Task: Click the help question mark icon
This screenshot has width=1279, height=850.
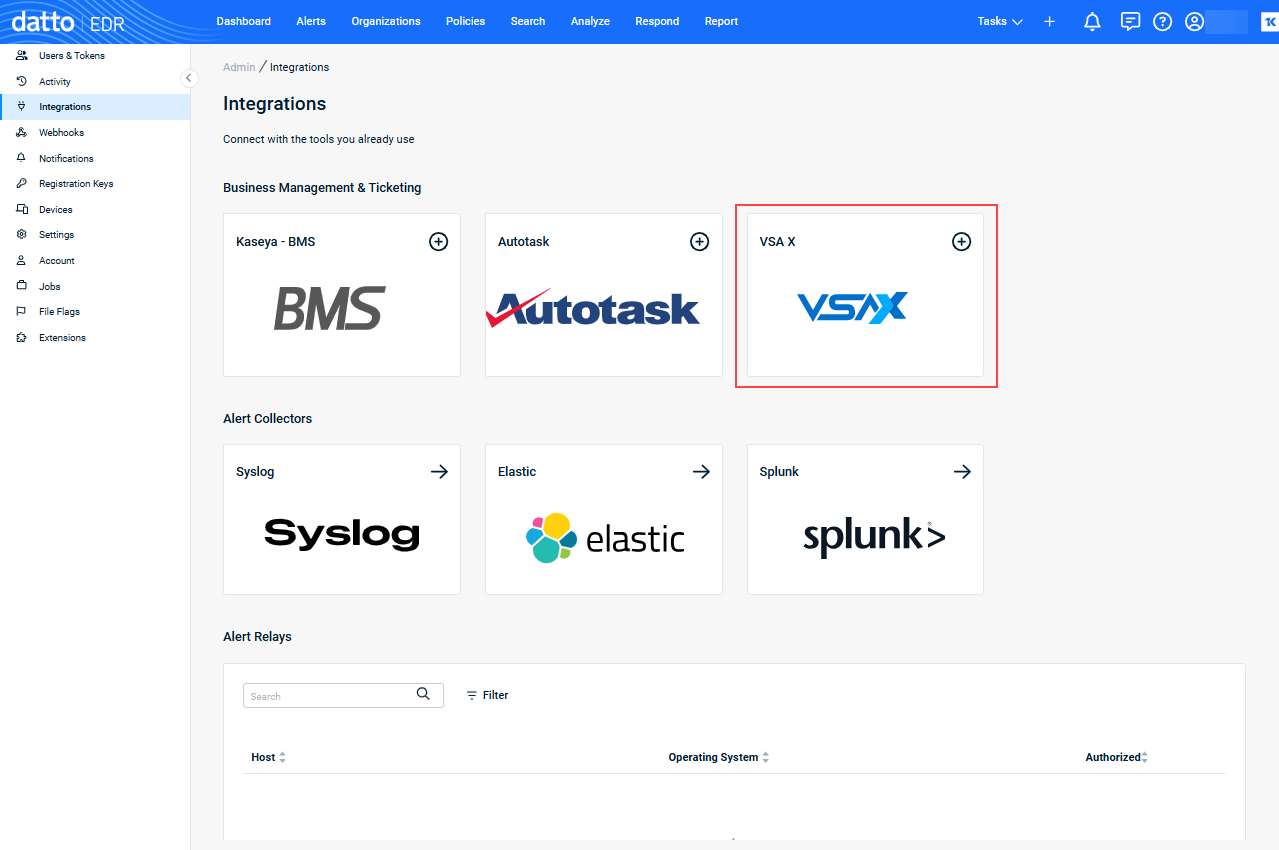Action: [x=1162, y=21]
